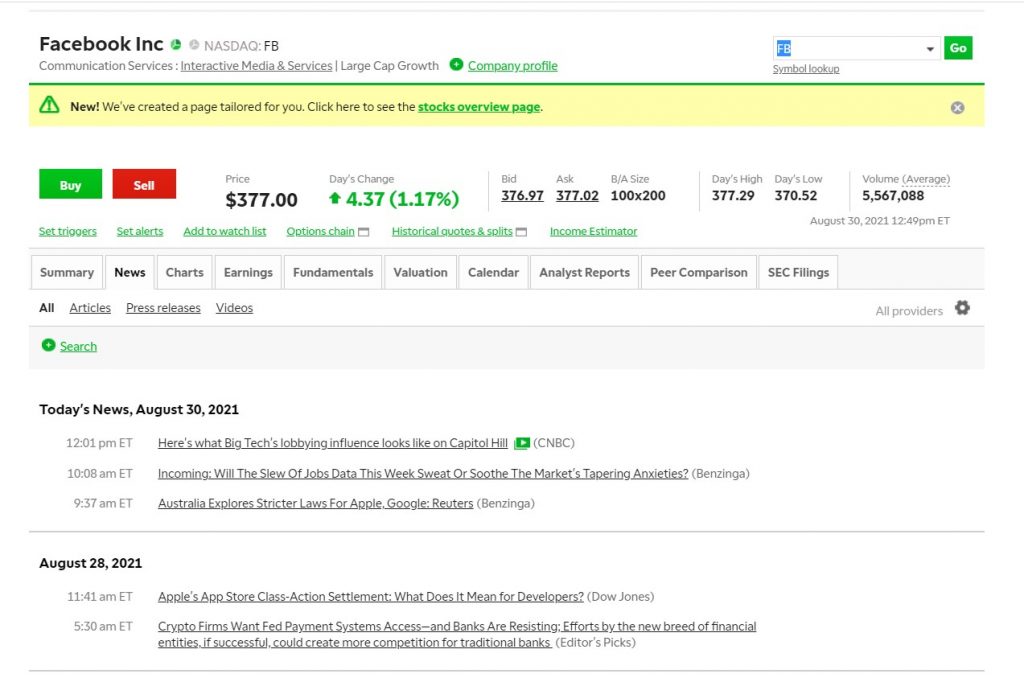The height and width of the screenshot is (678, 1024).
Task: Click popup icon next to Options chain
Action: (364, 232)
